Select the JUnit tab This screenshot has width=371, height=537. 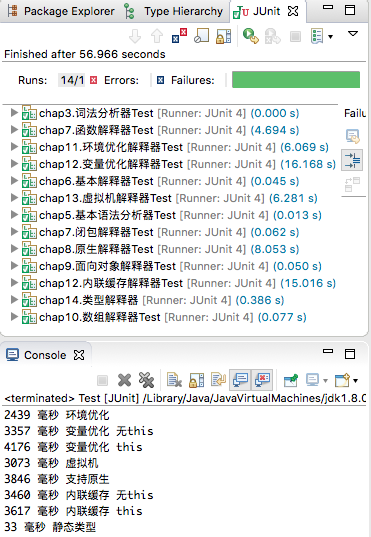pyautogui.click(x=257, y=11)
